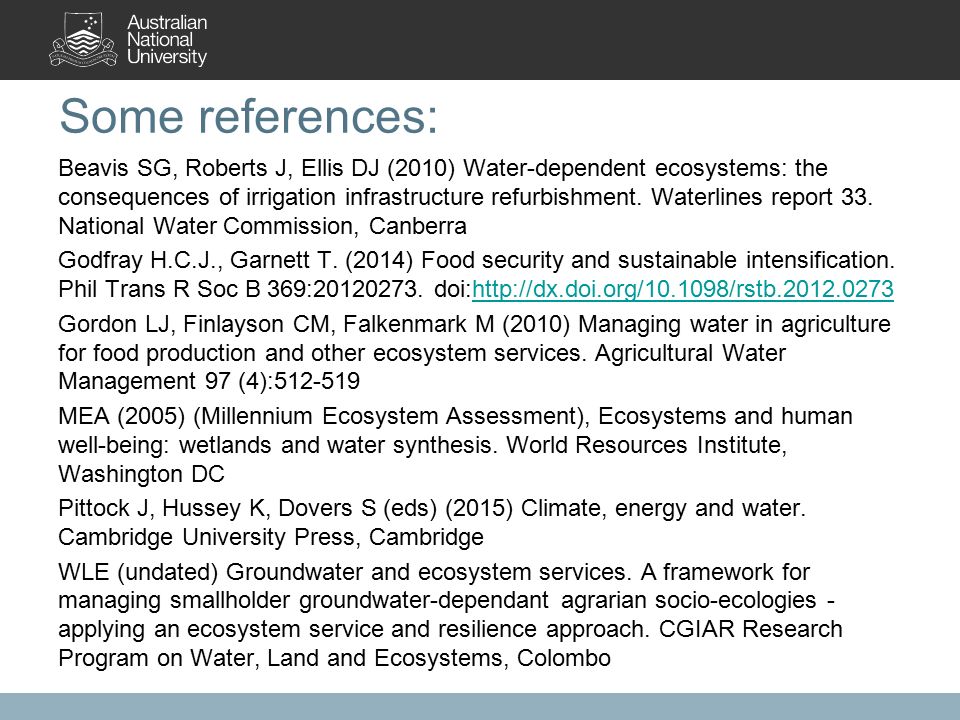Click the dark header banner area
960x720 pixels.
480,40
